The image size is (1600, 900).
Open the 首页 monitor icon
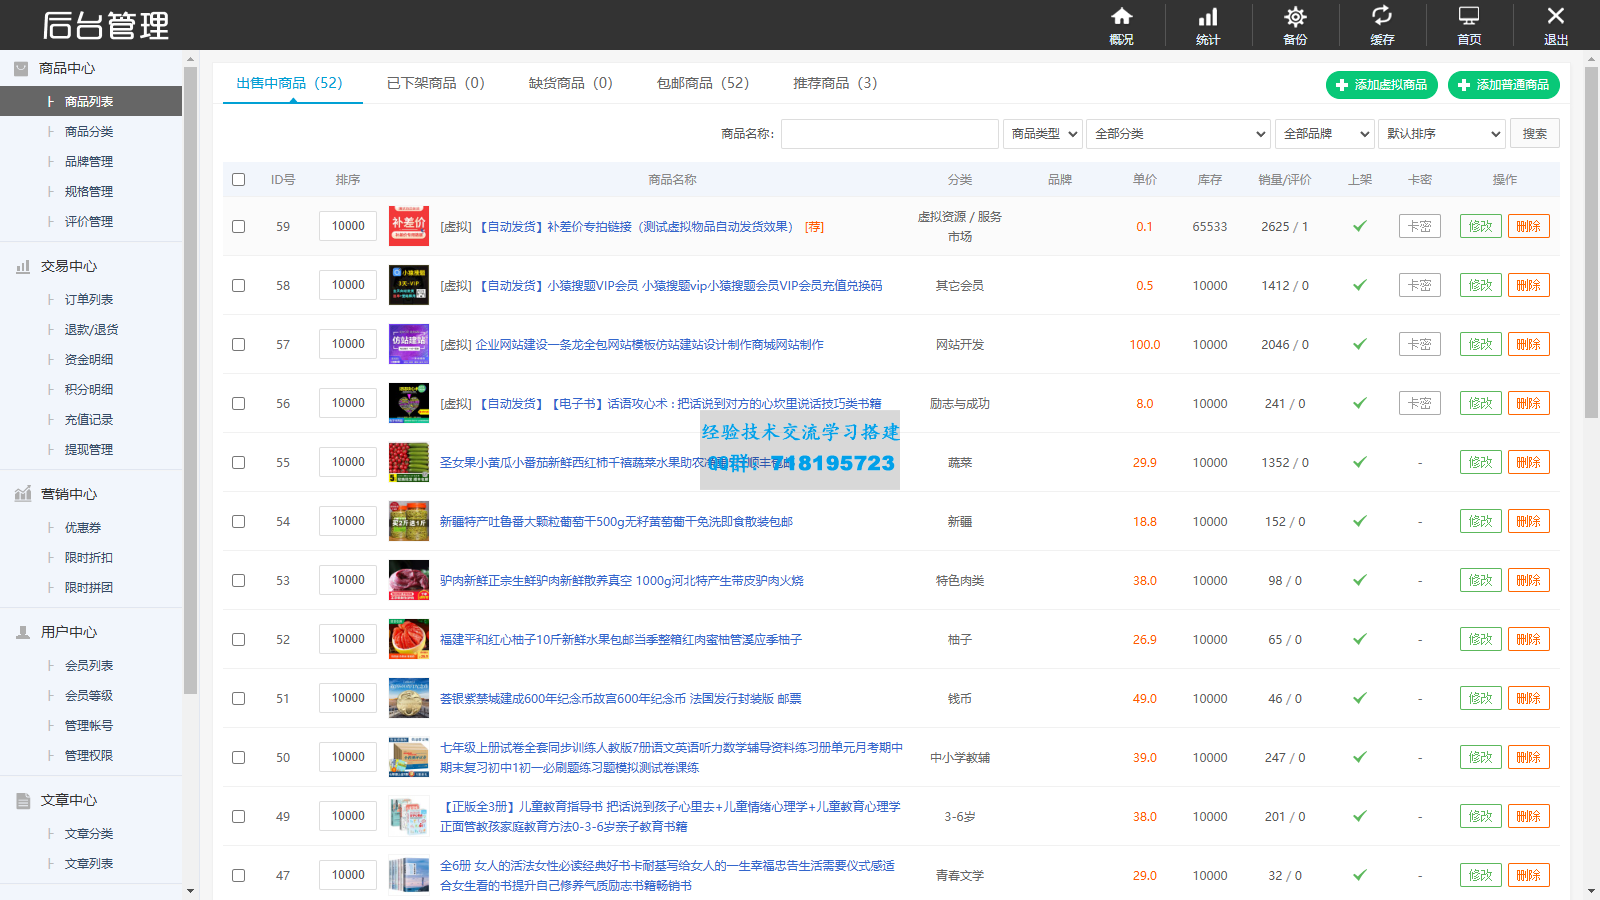[1469, 17]
